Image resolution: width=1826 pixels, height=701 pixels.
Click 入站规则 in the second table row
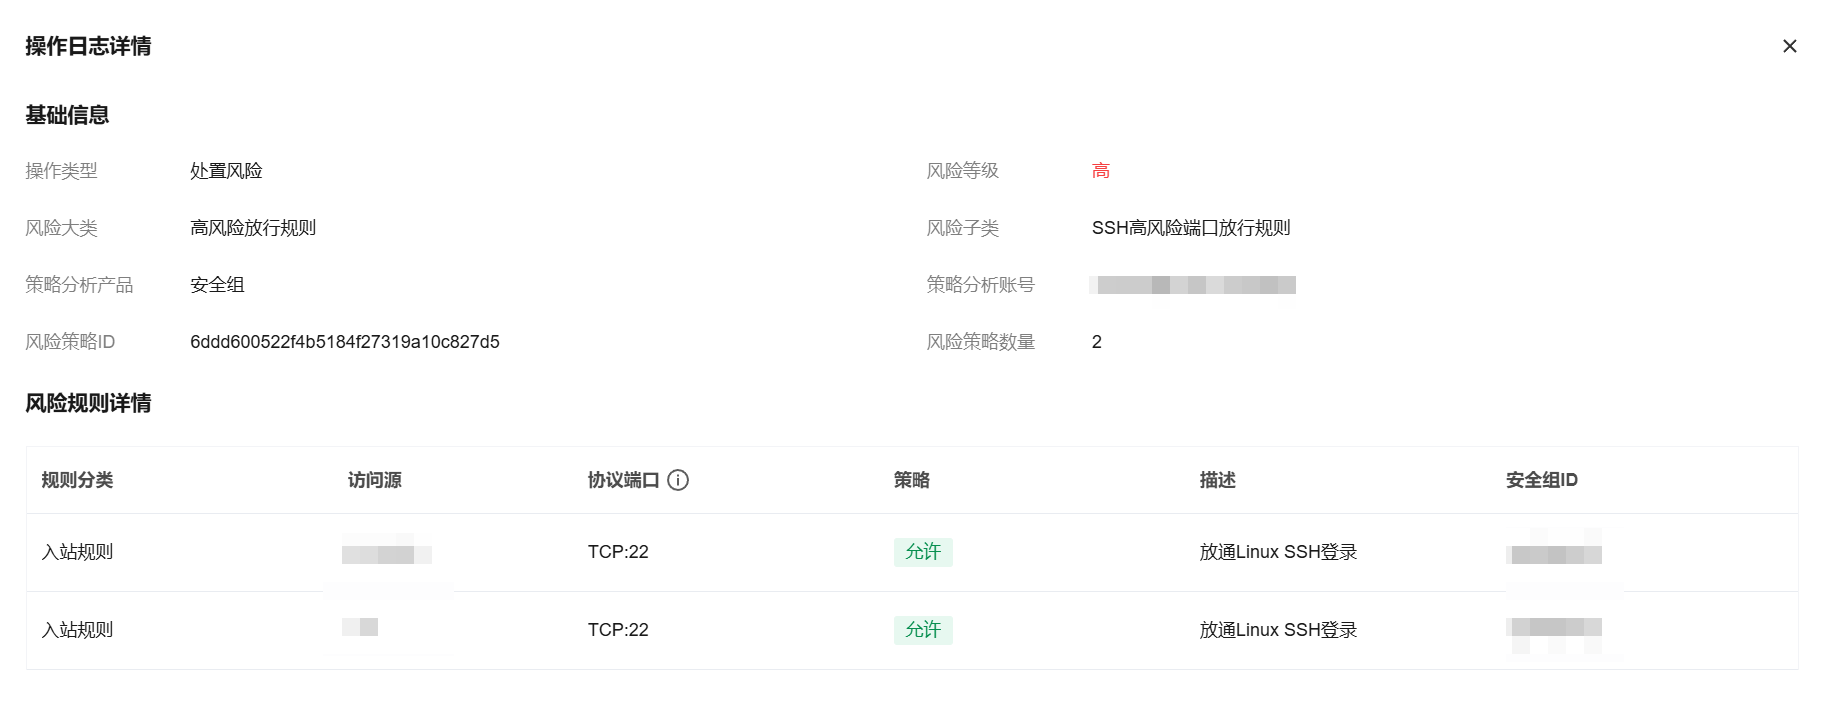[77, 630]
